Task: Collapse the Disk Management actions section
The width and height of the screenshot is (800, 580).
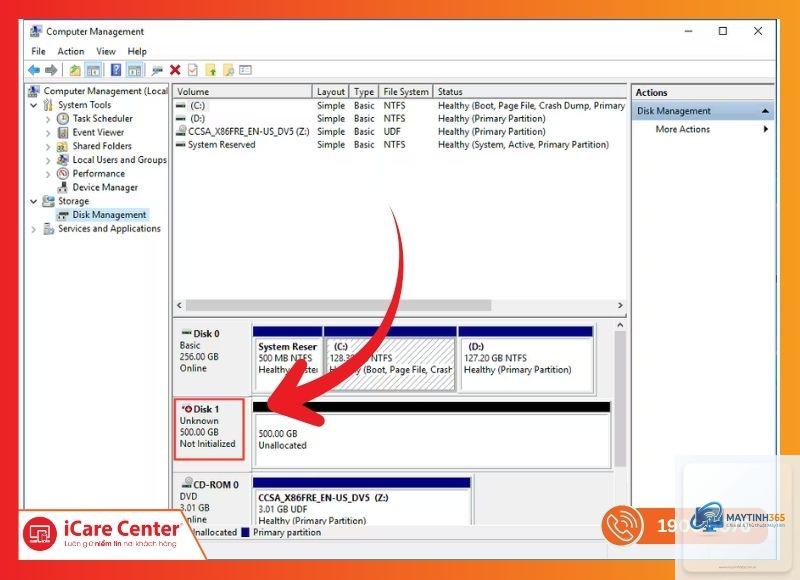Action: (765, 111)
